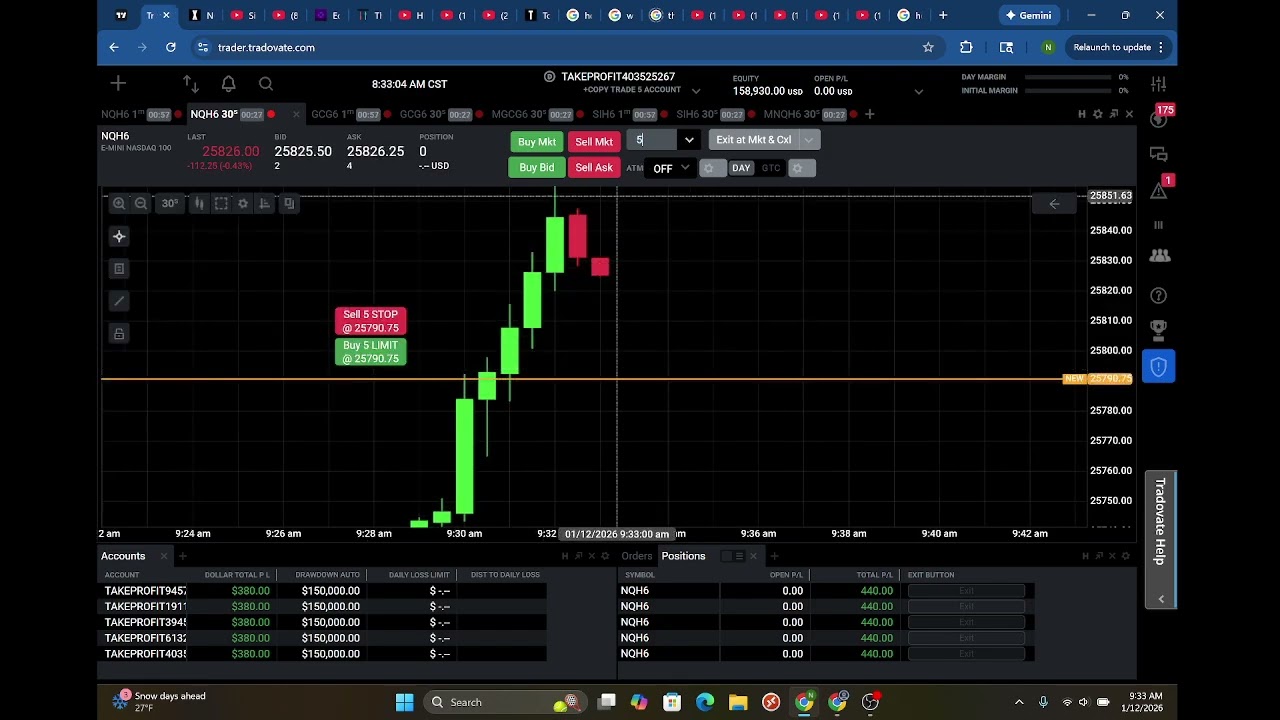Toggle the Positions grouped view icon
The width and height of the screenshot is (1280, 720).
point(727,556)
